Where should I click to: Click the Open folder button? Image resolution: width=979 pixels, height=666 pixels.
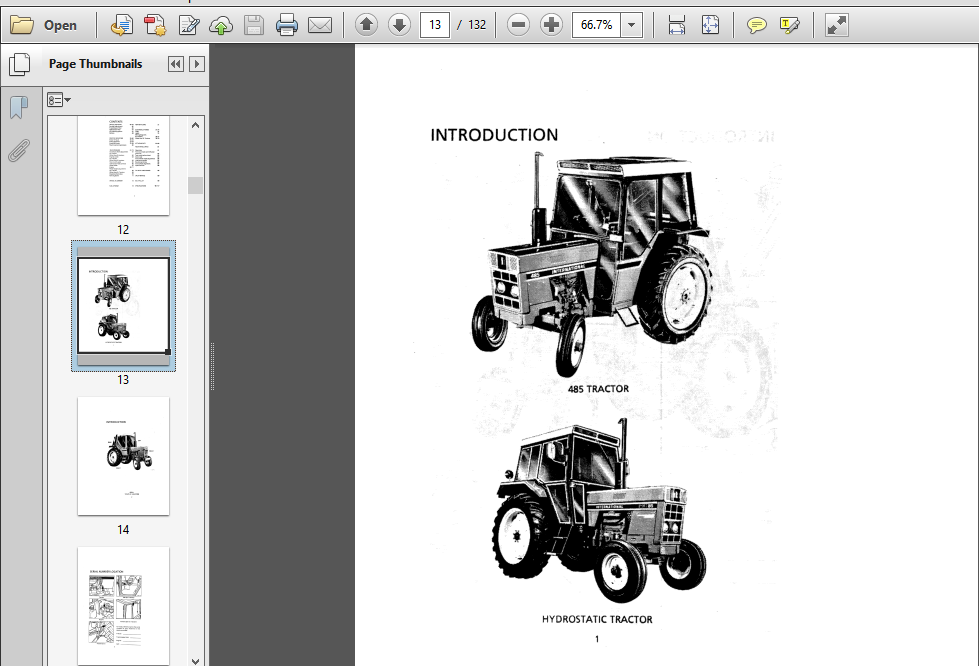coord(44,25)
